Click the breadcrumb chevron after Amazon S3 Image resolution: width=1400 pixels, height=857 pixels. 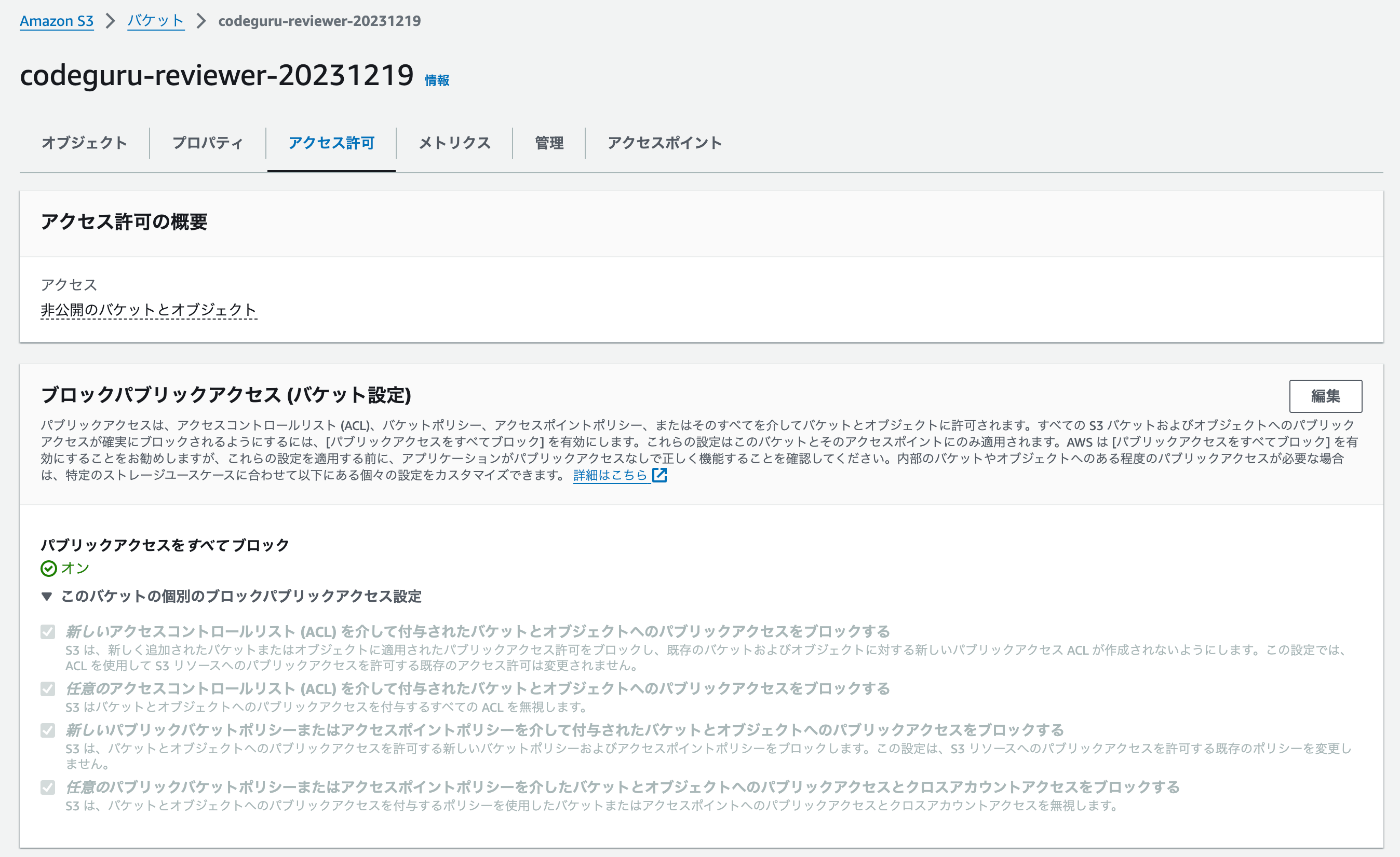110,21
